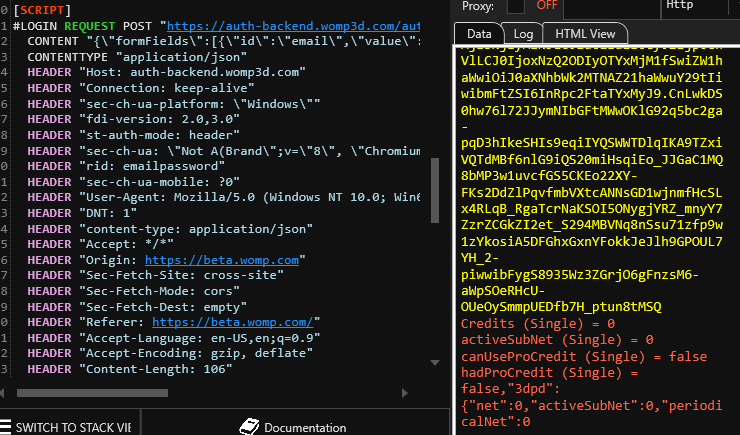The image size is (740, 435).
Task: Click the stack view hamburger icon
Action: pos(5,427)
